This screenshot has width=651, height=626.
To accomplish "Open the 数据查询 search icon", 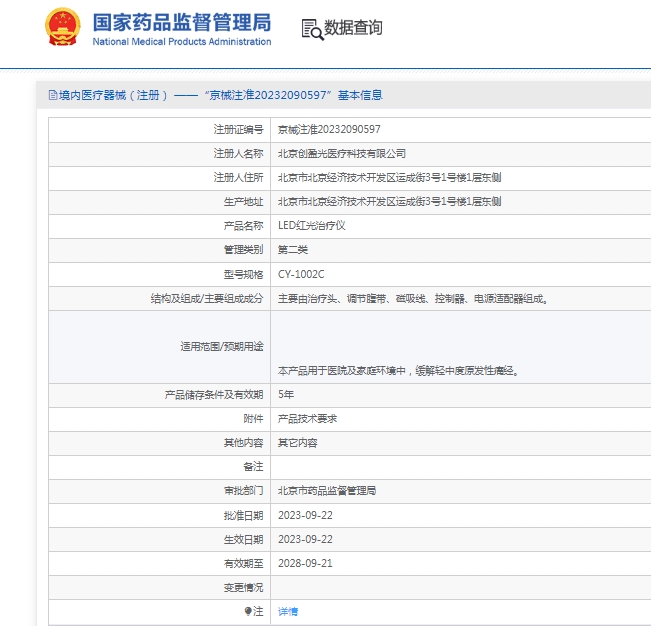I will tap(312, 29).
